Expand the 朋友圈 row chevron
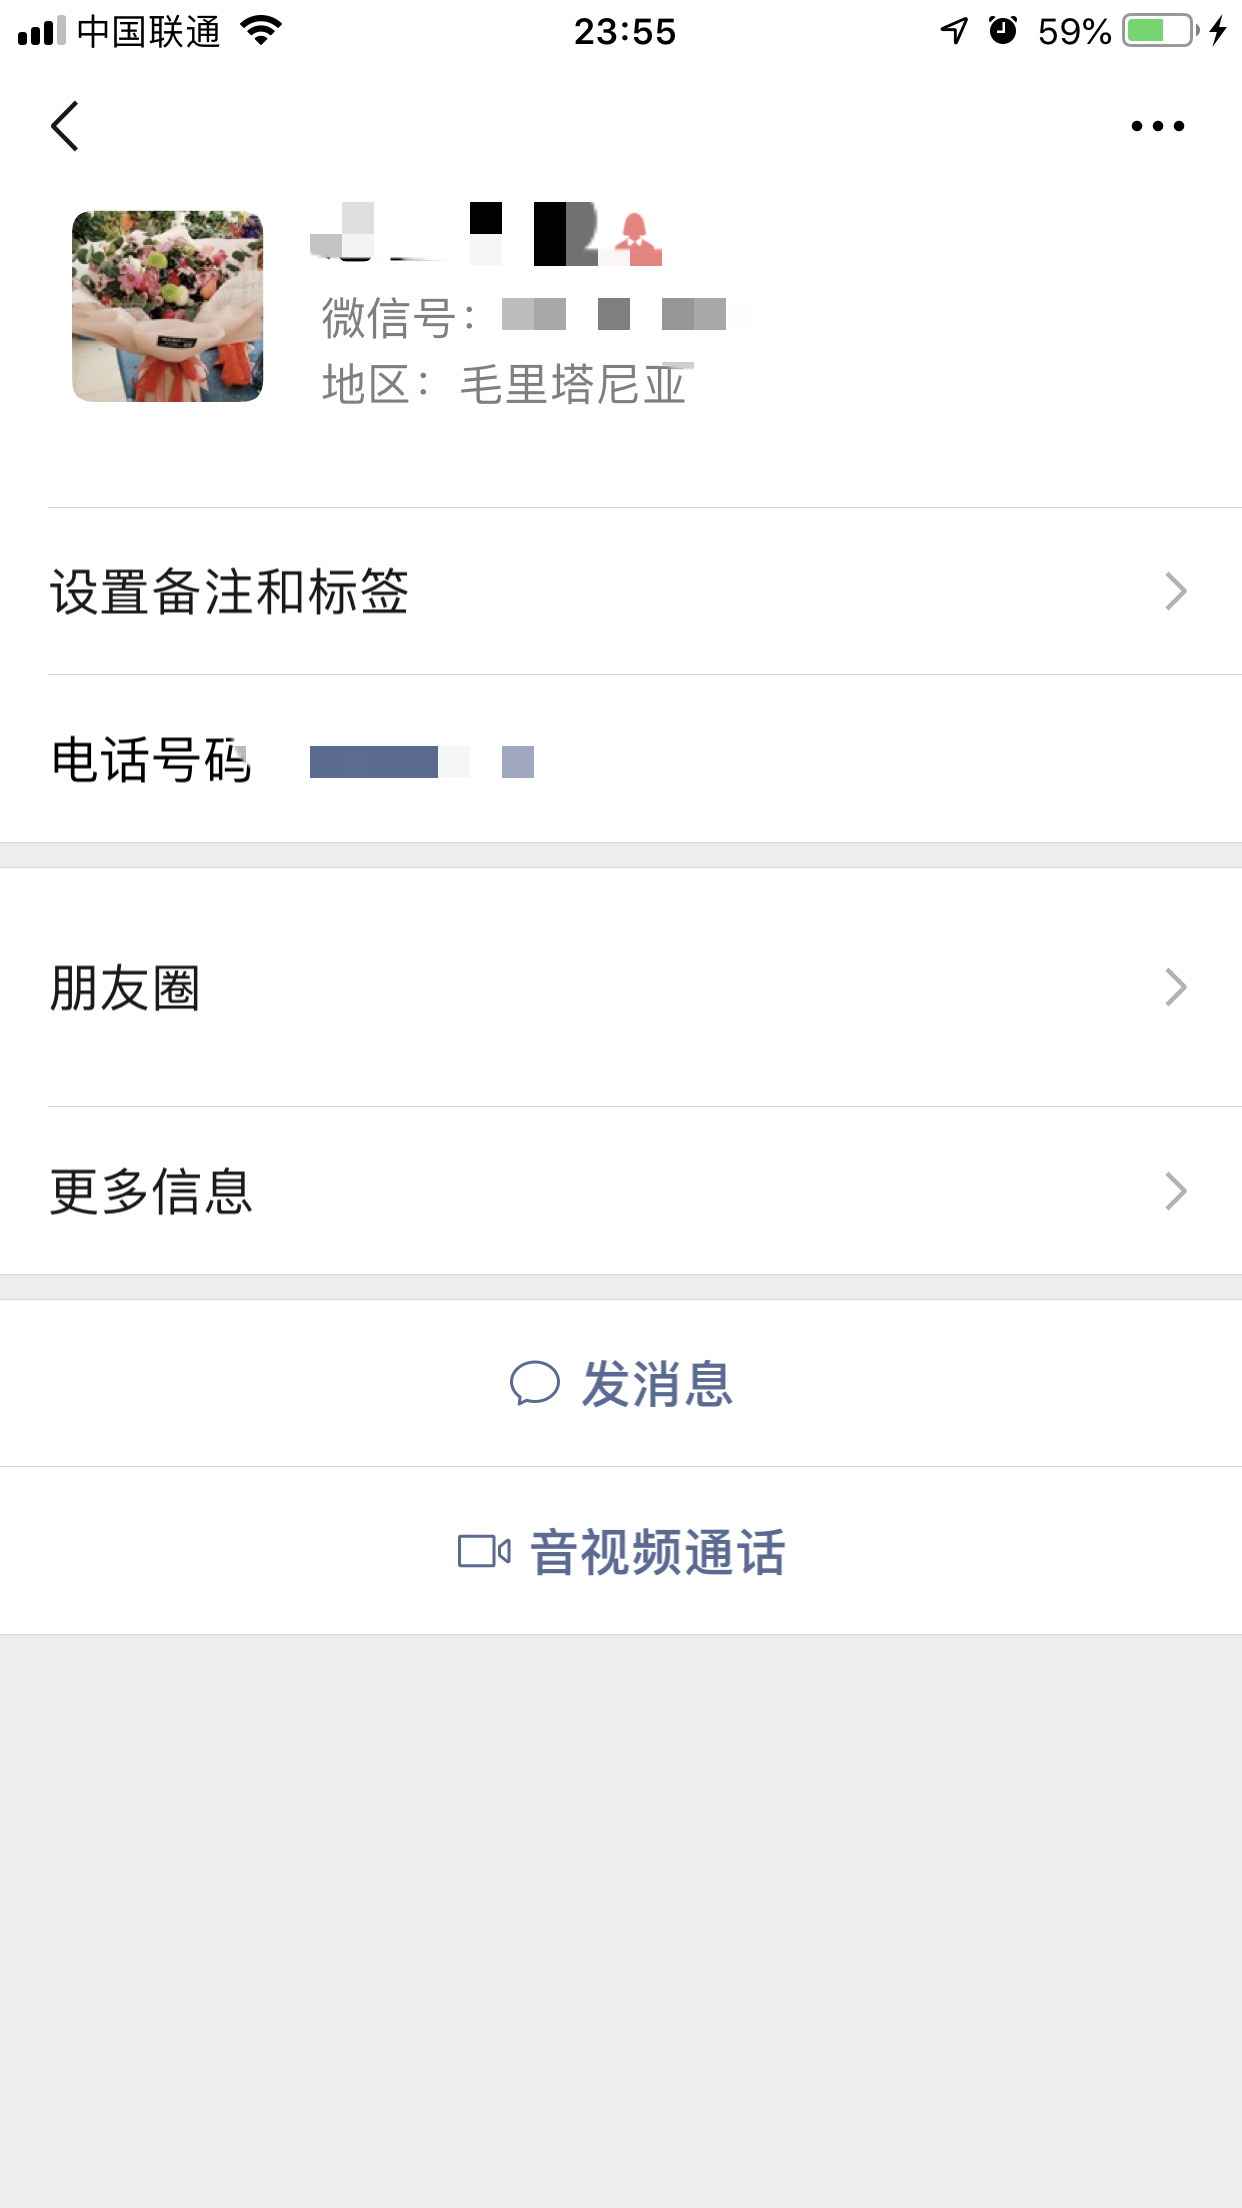Viewport: 1242px width, 2208px height. click(1176, 987)
